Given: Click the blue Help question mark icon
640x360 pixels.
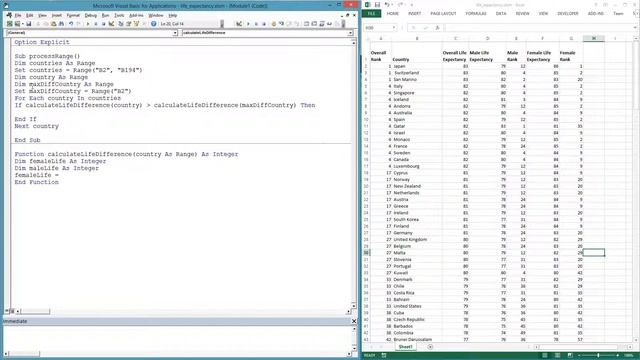Looking at the screenshot, I should click(x=153, y=24).
